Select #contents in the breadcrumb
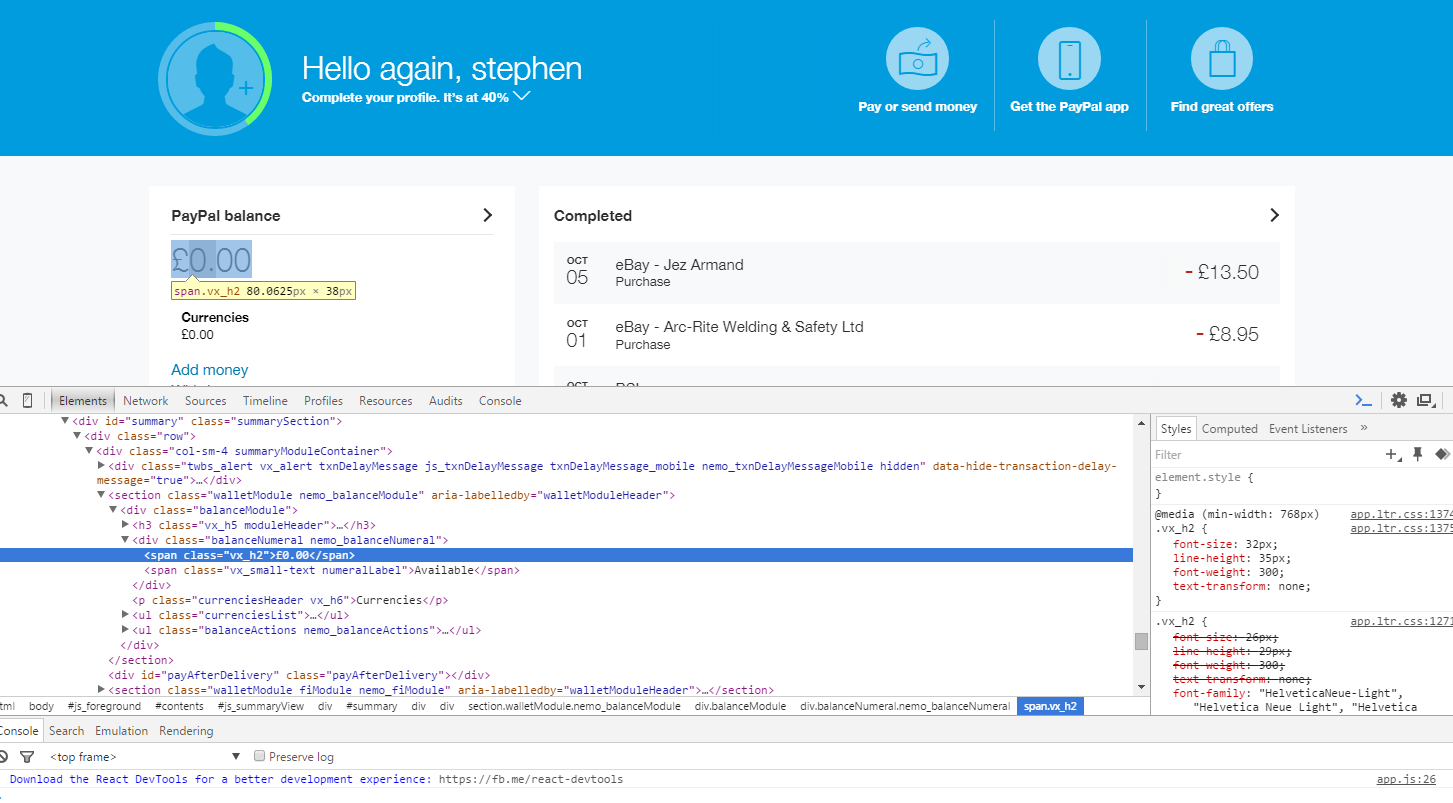Viewport: 1453px width, 803px height. pos(181,706)
